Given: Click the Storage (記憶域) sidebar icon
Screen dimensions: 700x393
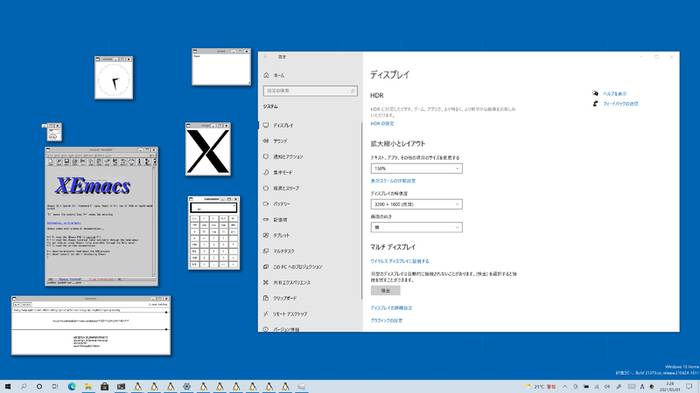Looking at the screenshot, I should [266, 220].
